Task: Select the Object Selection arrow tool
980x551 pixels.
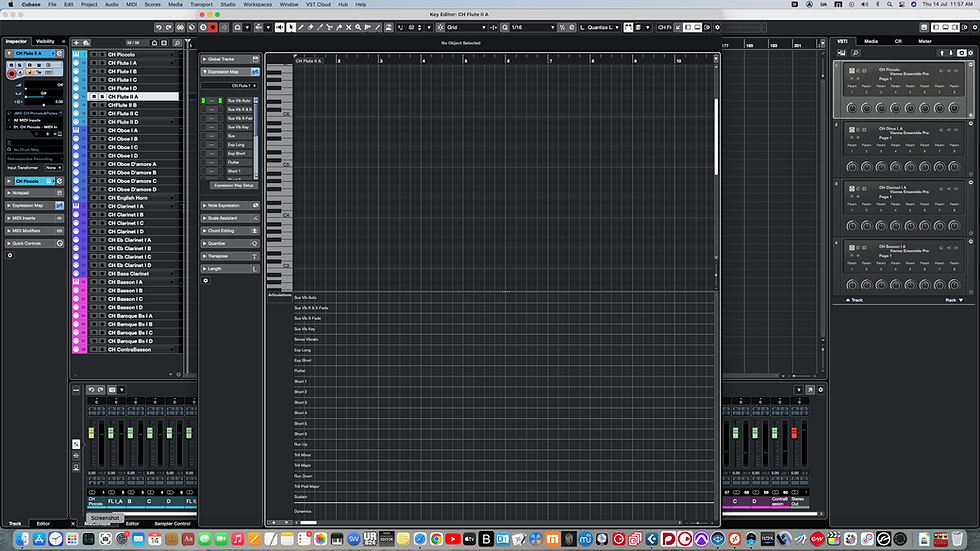Action: click(x=291, y=27)
